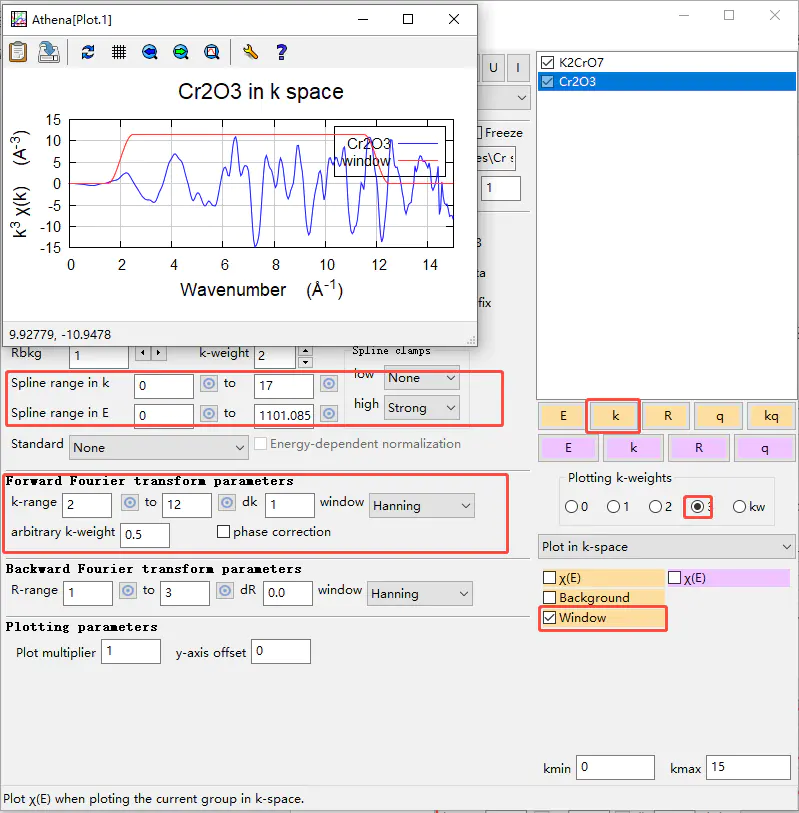The width and height of the screenshot is (799, 813).
Task: Edit y-axis offset field
Action: (x=281, y=651)
